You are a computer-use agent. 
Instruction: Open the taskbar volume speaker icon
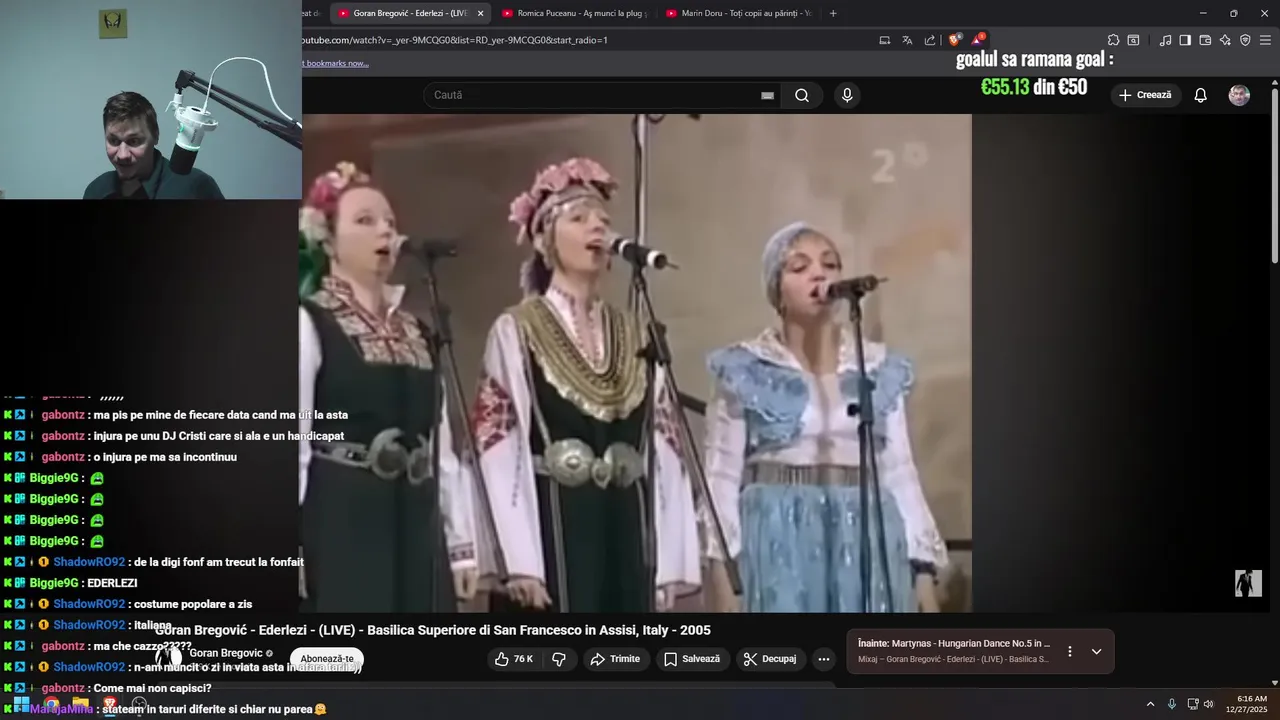pos(1208,704)
